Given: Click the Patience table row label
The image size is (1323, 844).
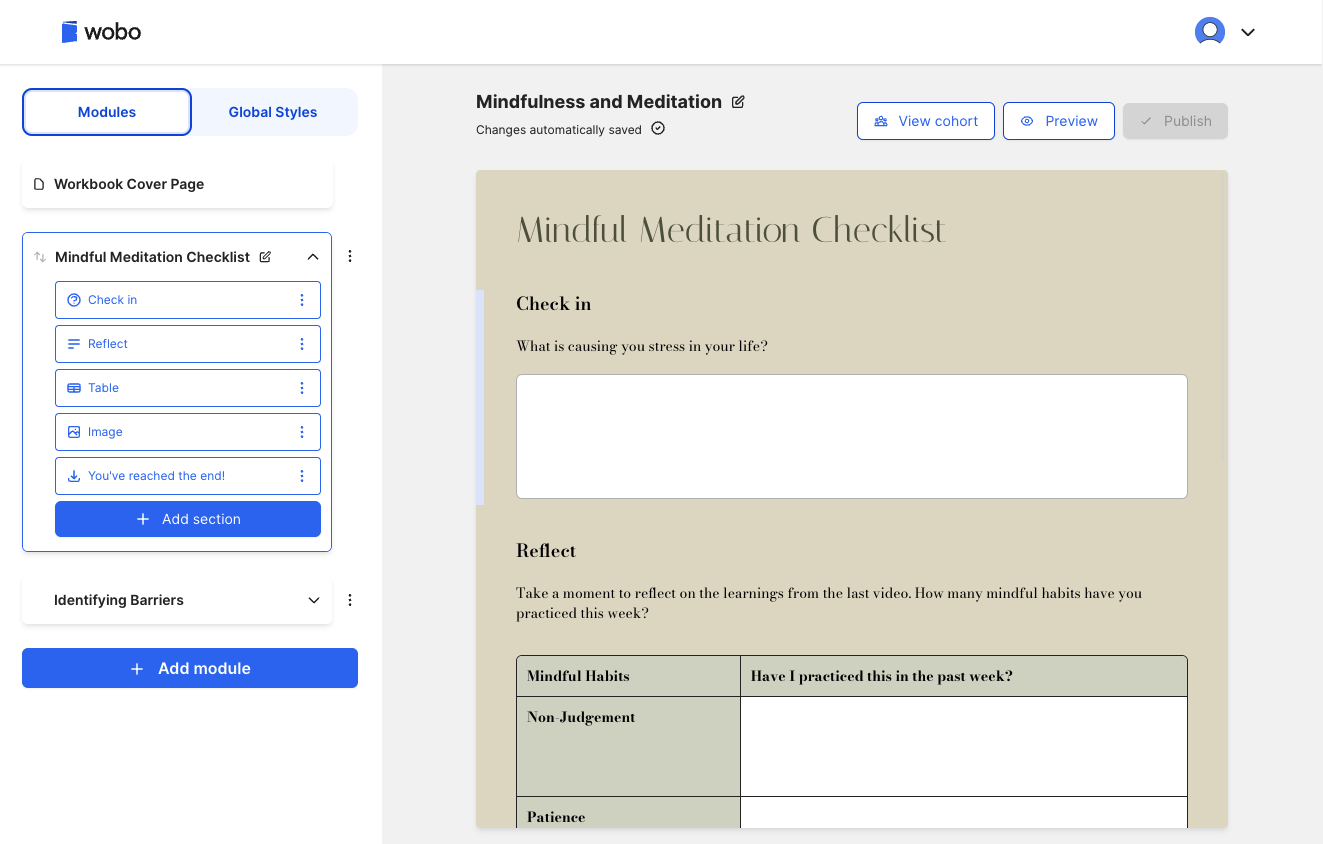Looking at the screenshot, I should tap(556, 817).
